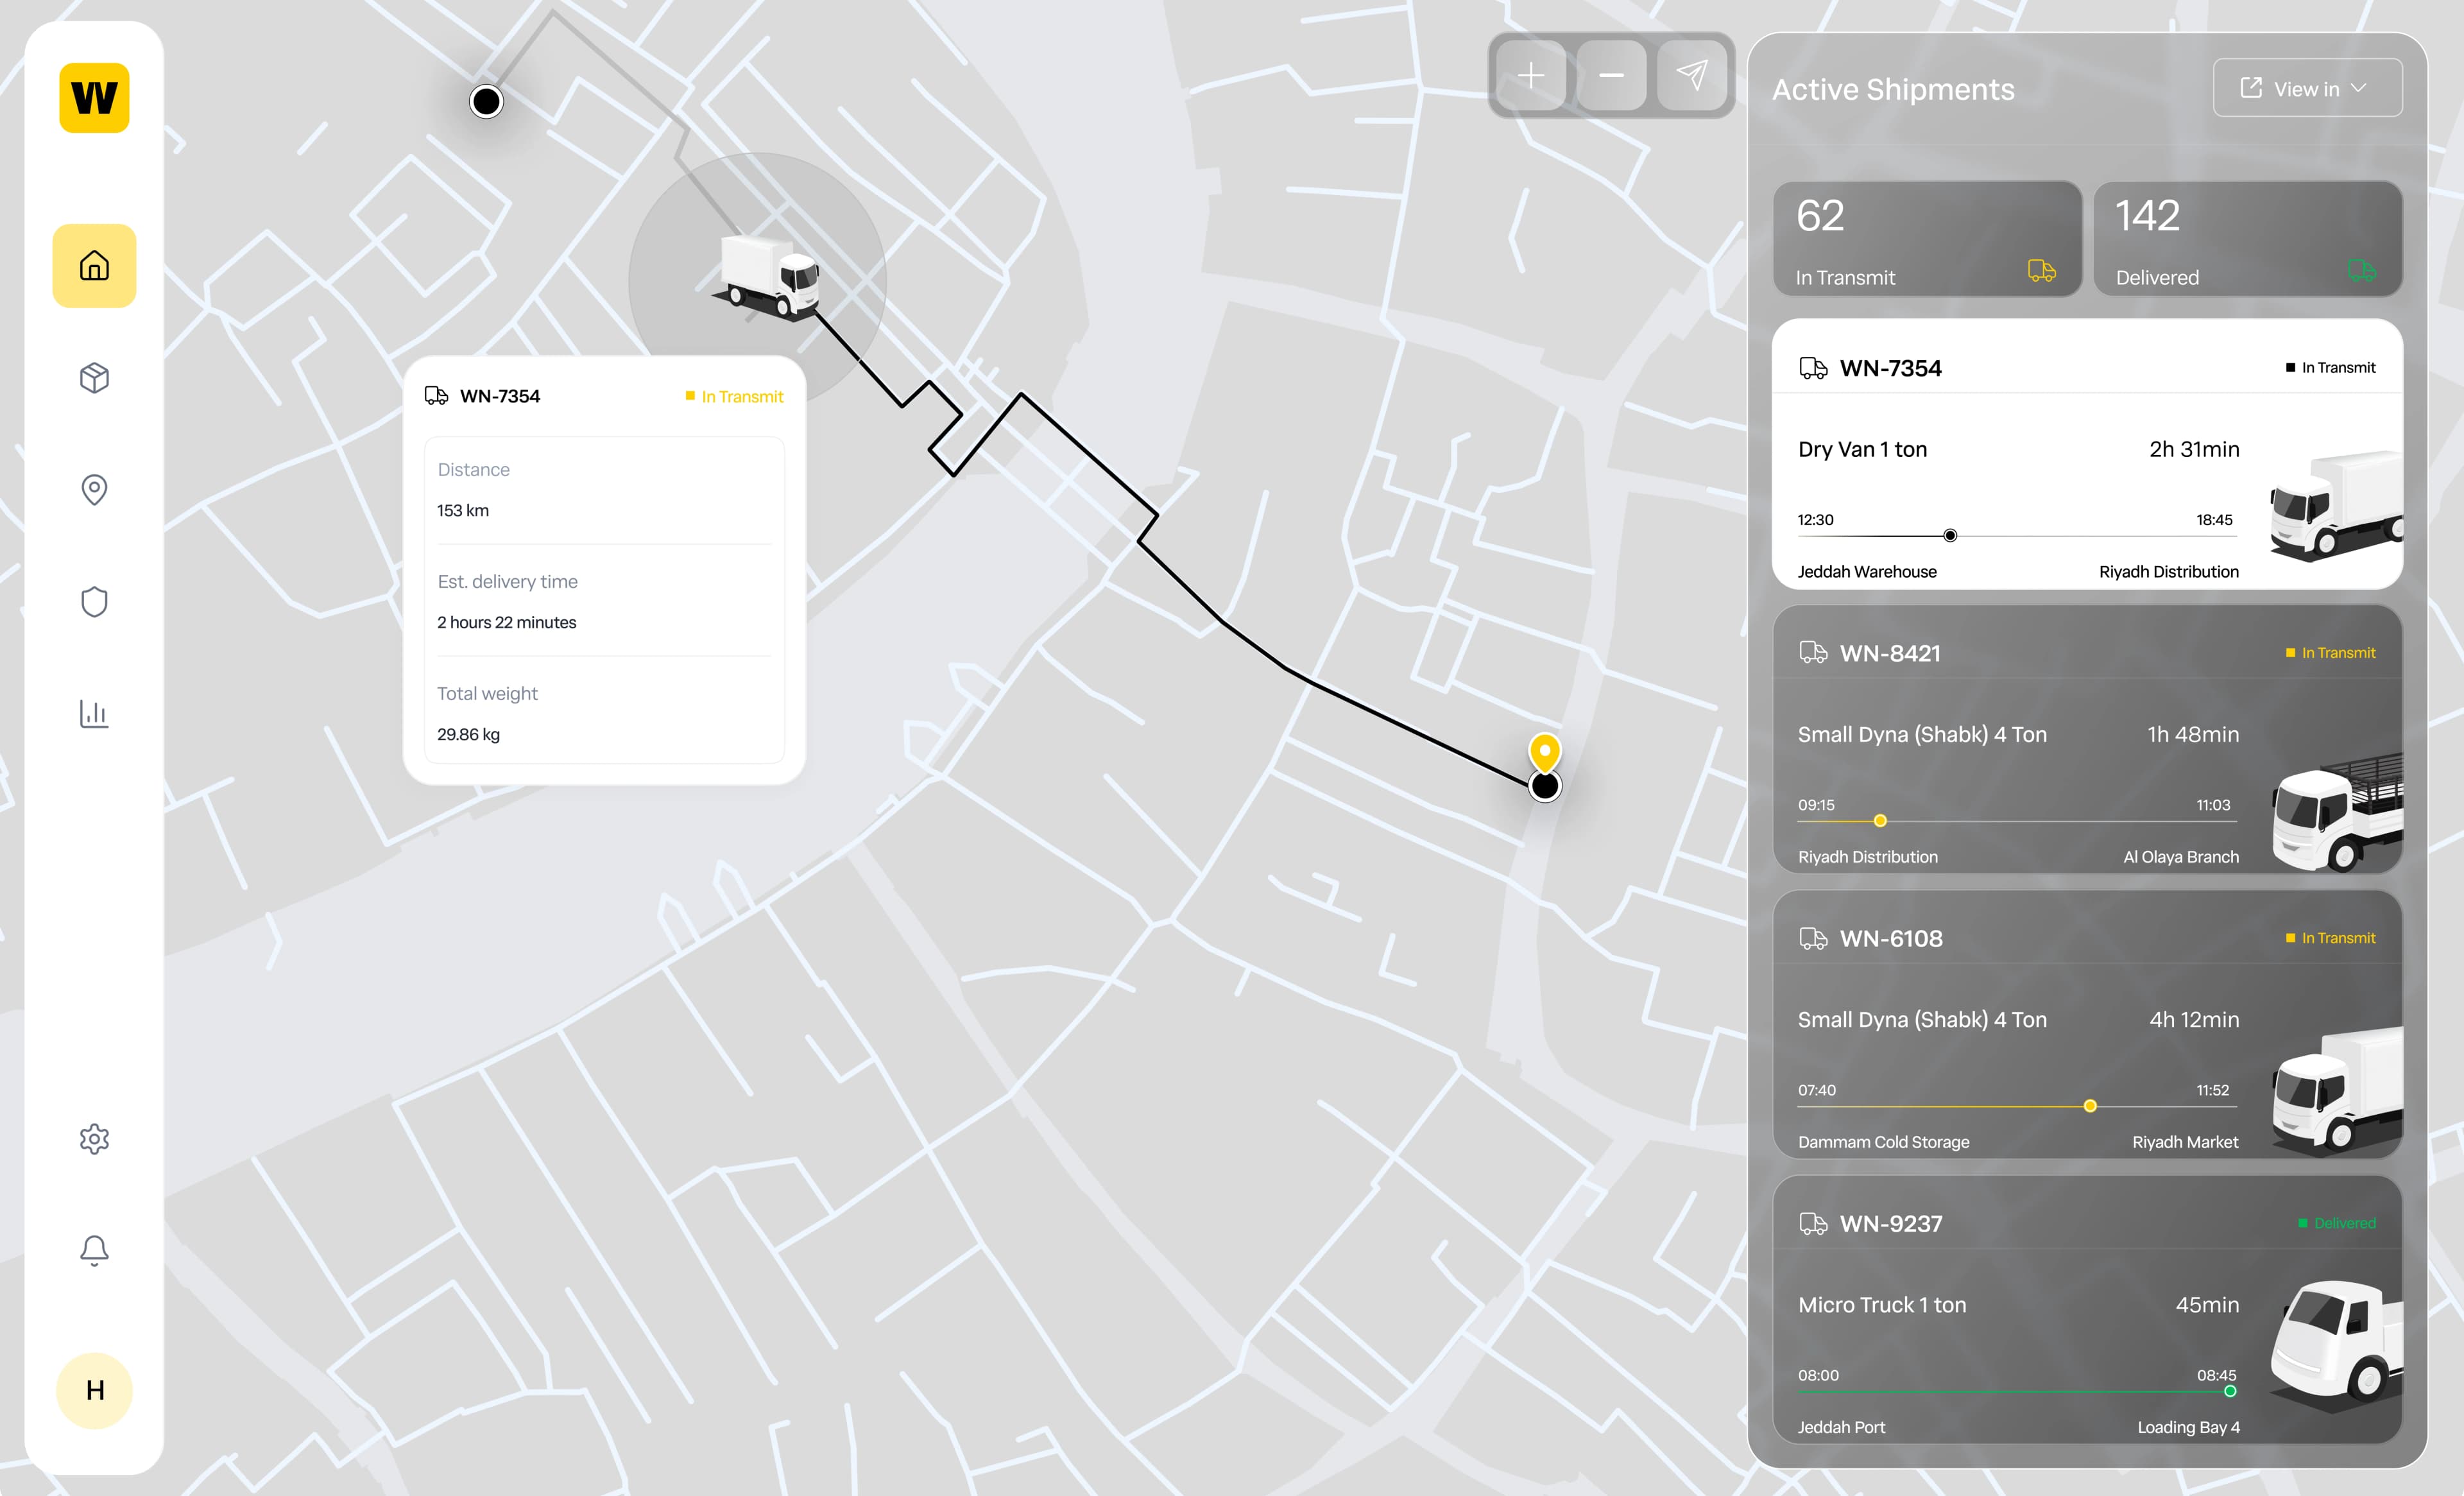Click the locate arrow map button

pyautogui.click(x=1692, y=75)
